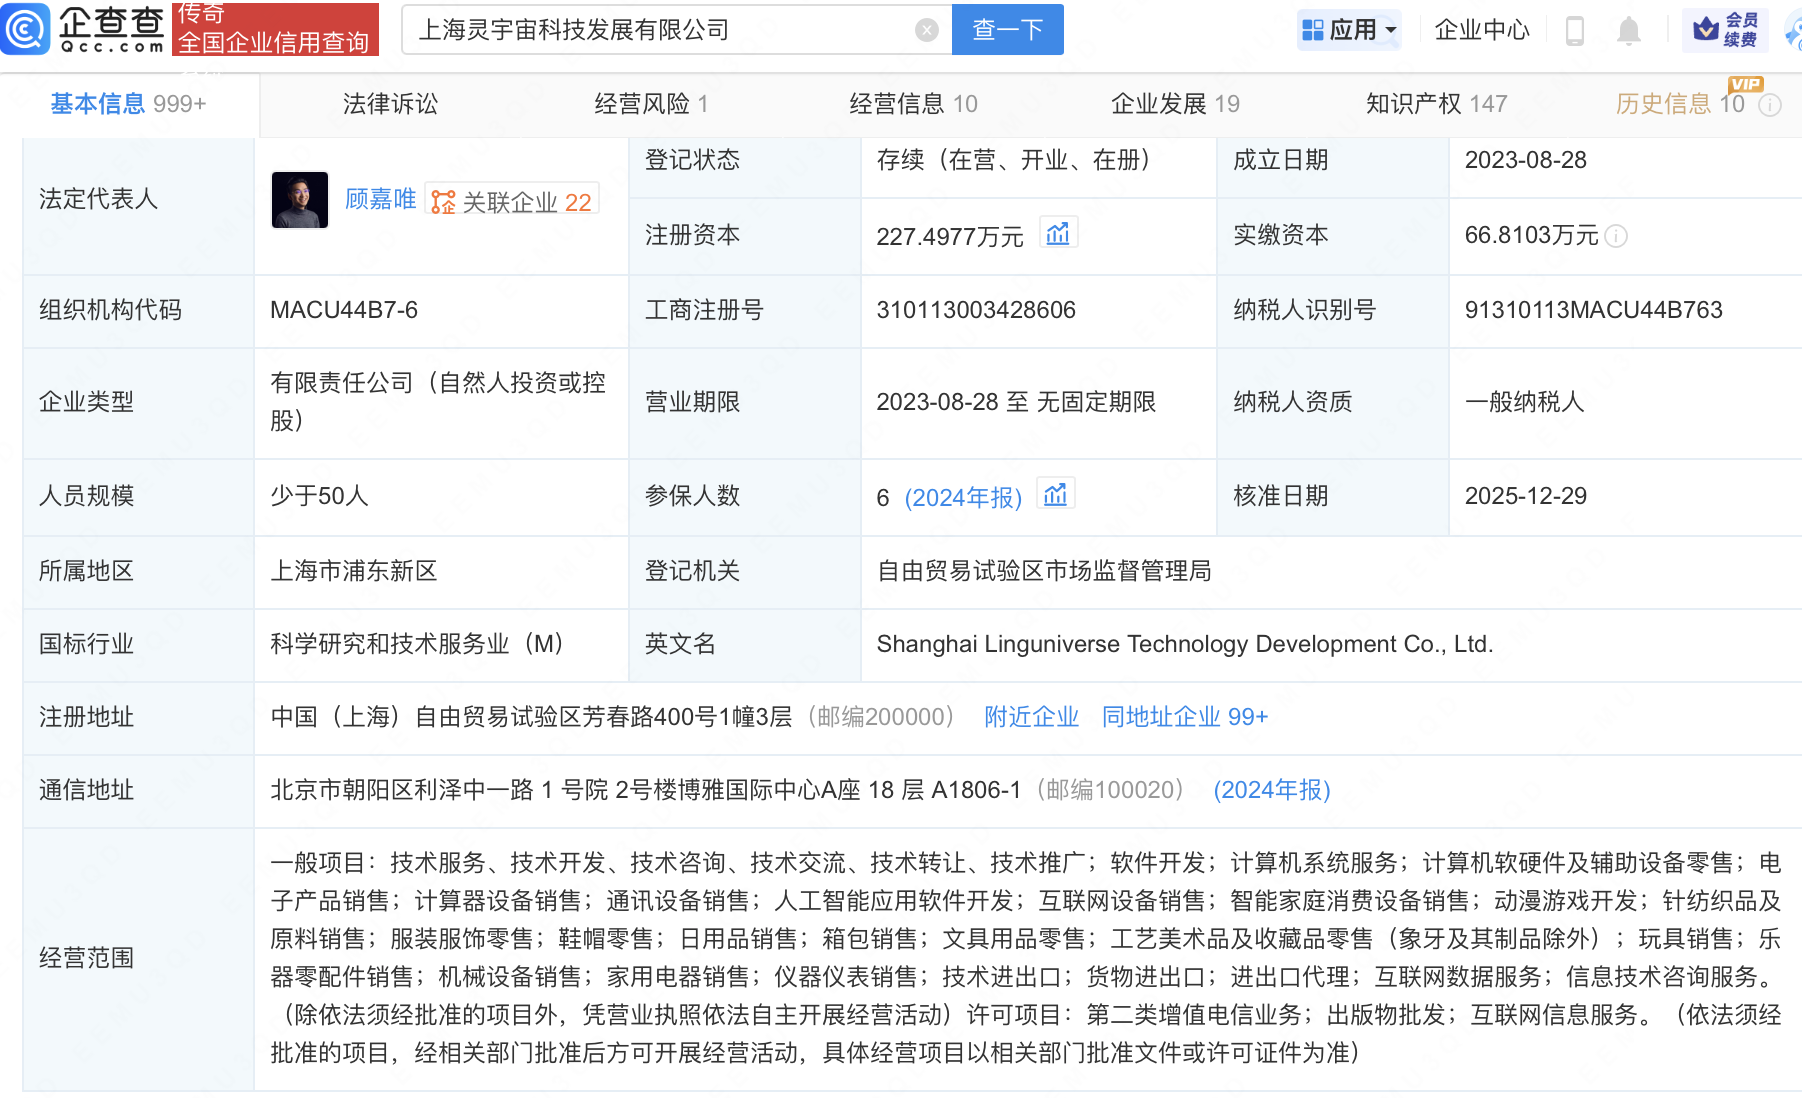The height and width of the screenshot is (1098, 1802).
Task: Click the company name search field
Action: click(x=660, y=30)
